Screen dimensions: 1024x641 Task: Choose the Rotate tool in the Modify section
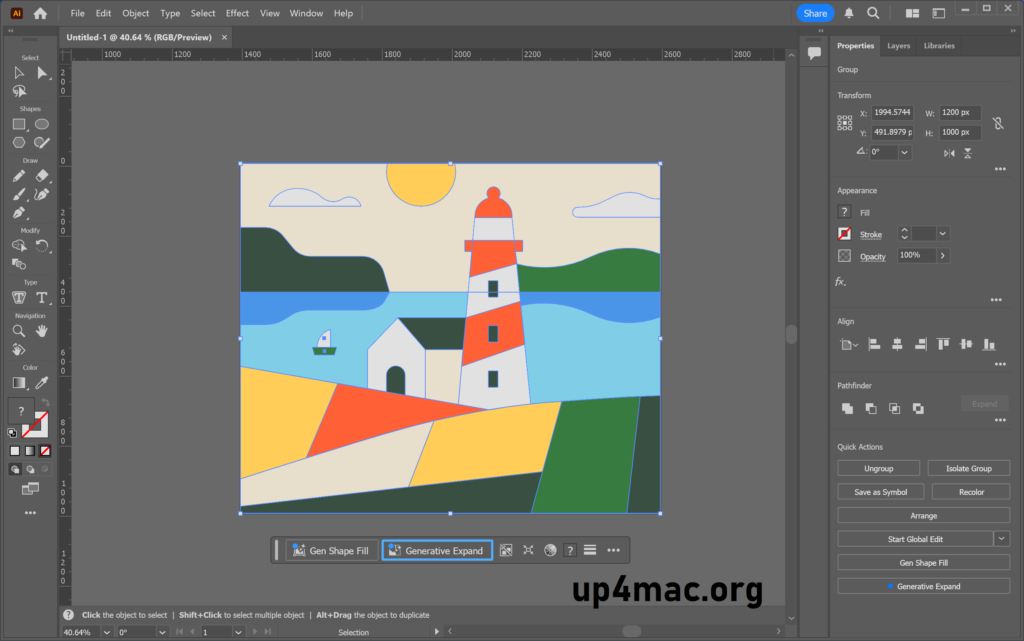(x=41, y=246)
